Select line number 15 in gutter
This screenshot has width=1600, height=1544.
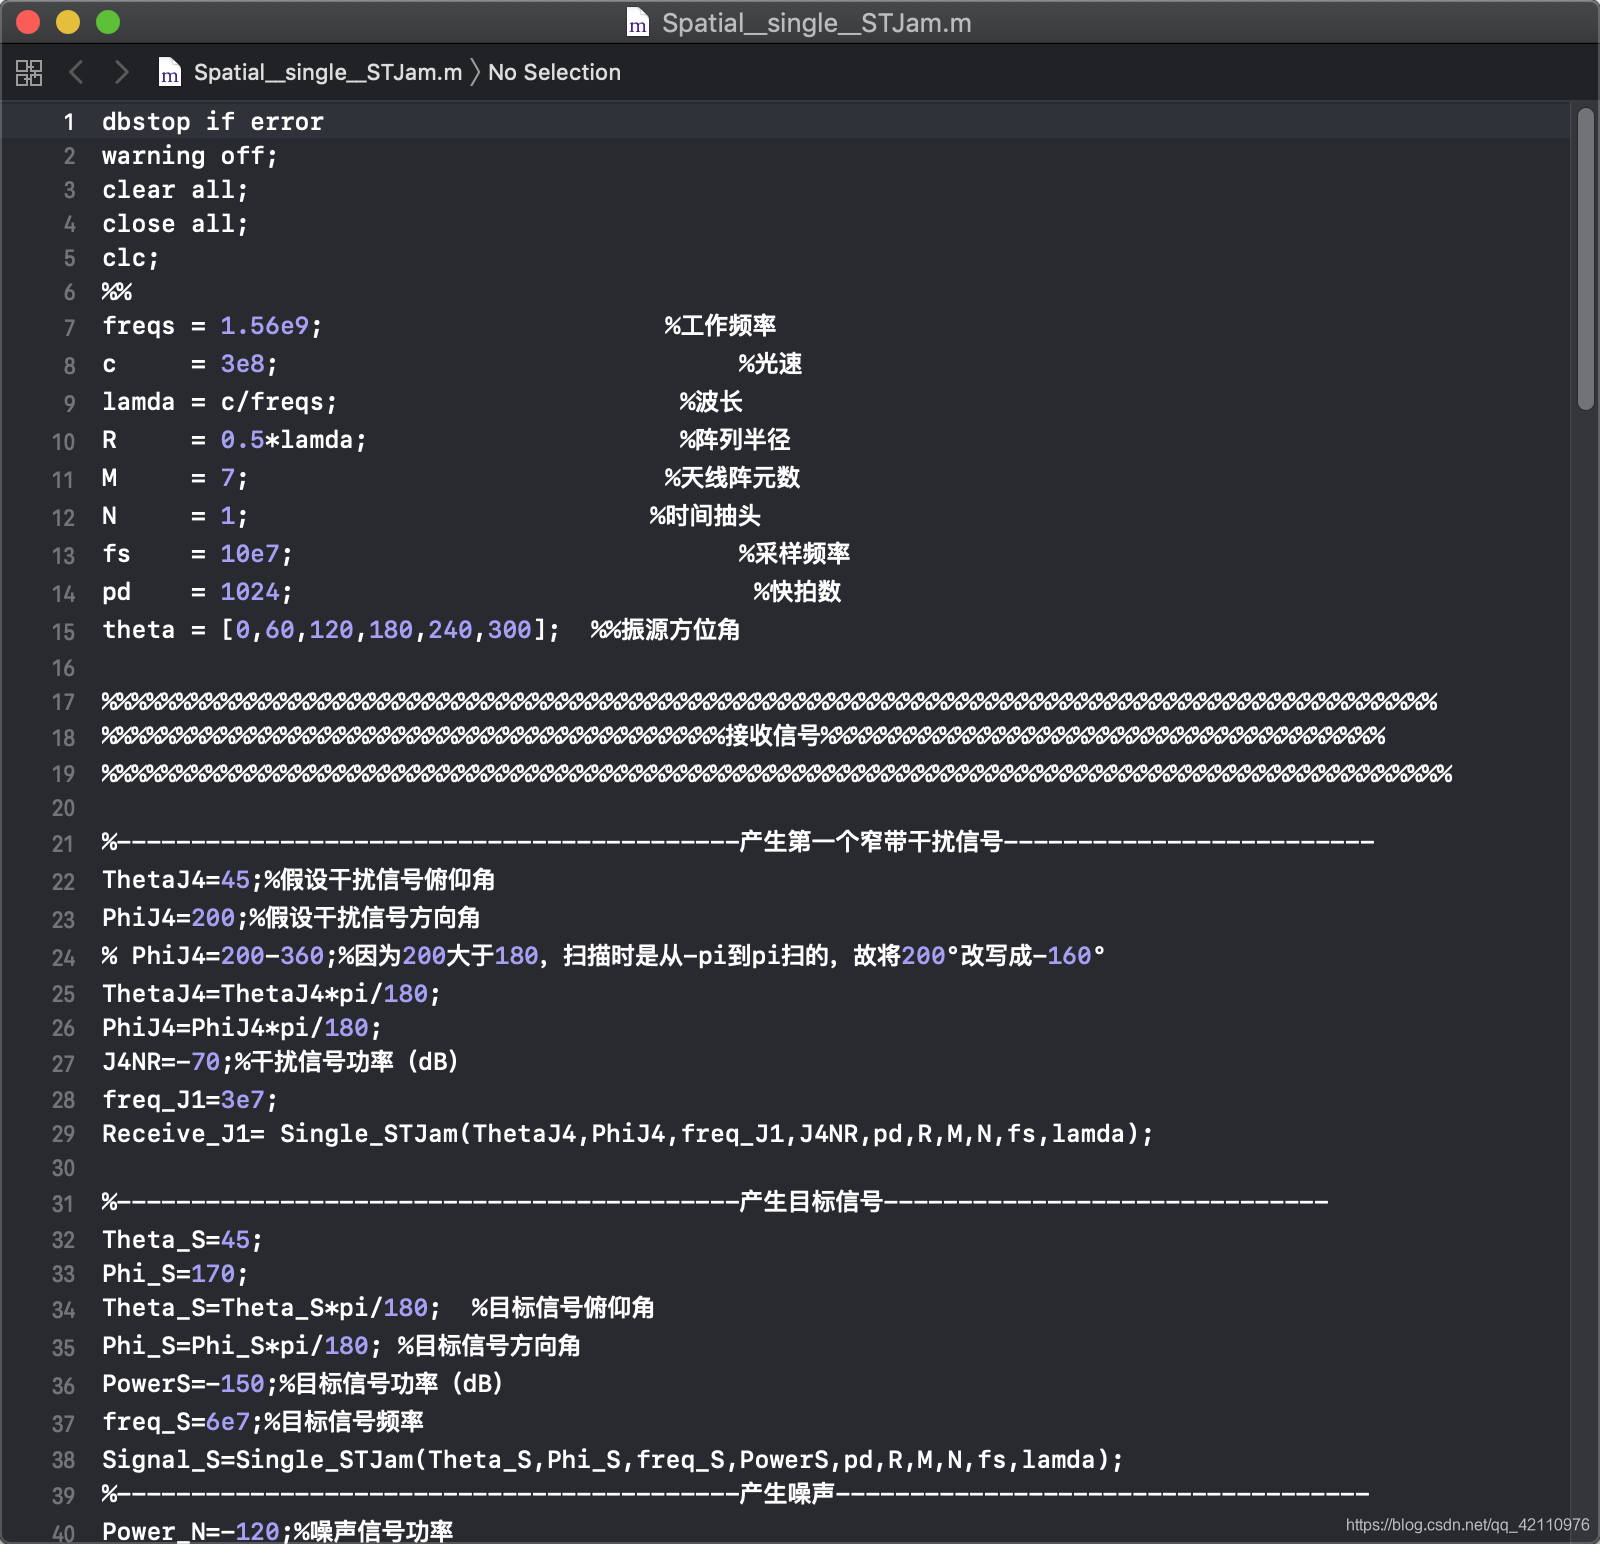(63, 631)
